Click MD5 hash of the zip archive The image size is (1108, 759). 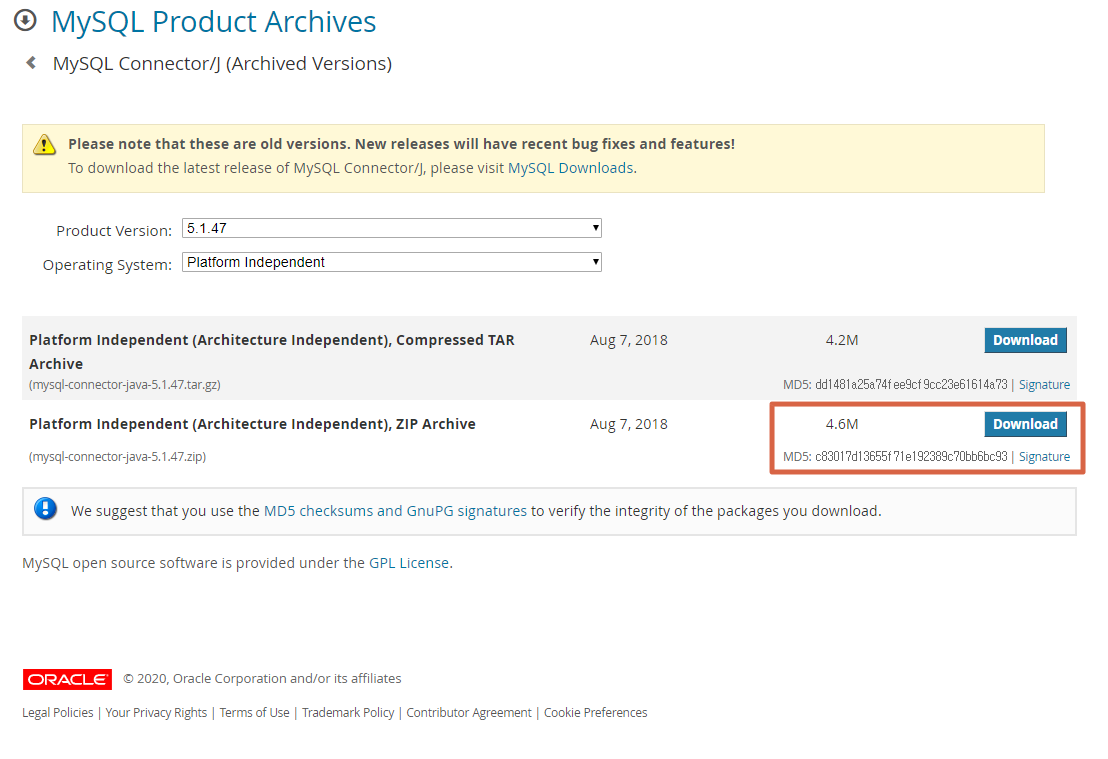[911, 457]
